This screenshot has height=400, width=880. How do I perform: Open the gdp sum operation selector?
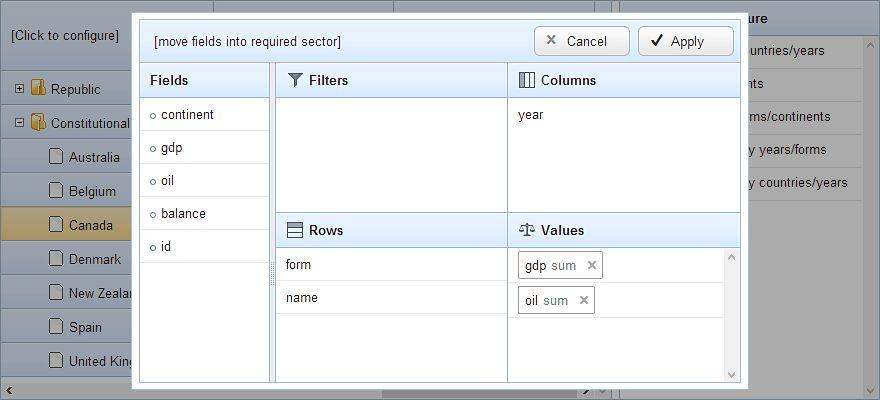pos(564,265)
